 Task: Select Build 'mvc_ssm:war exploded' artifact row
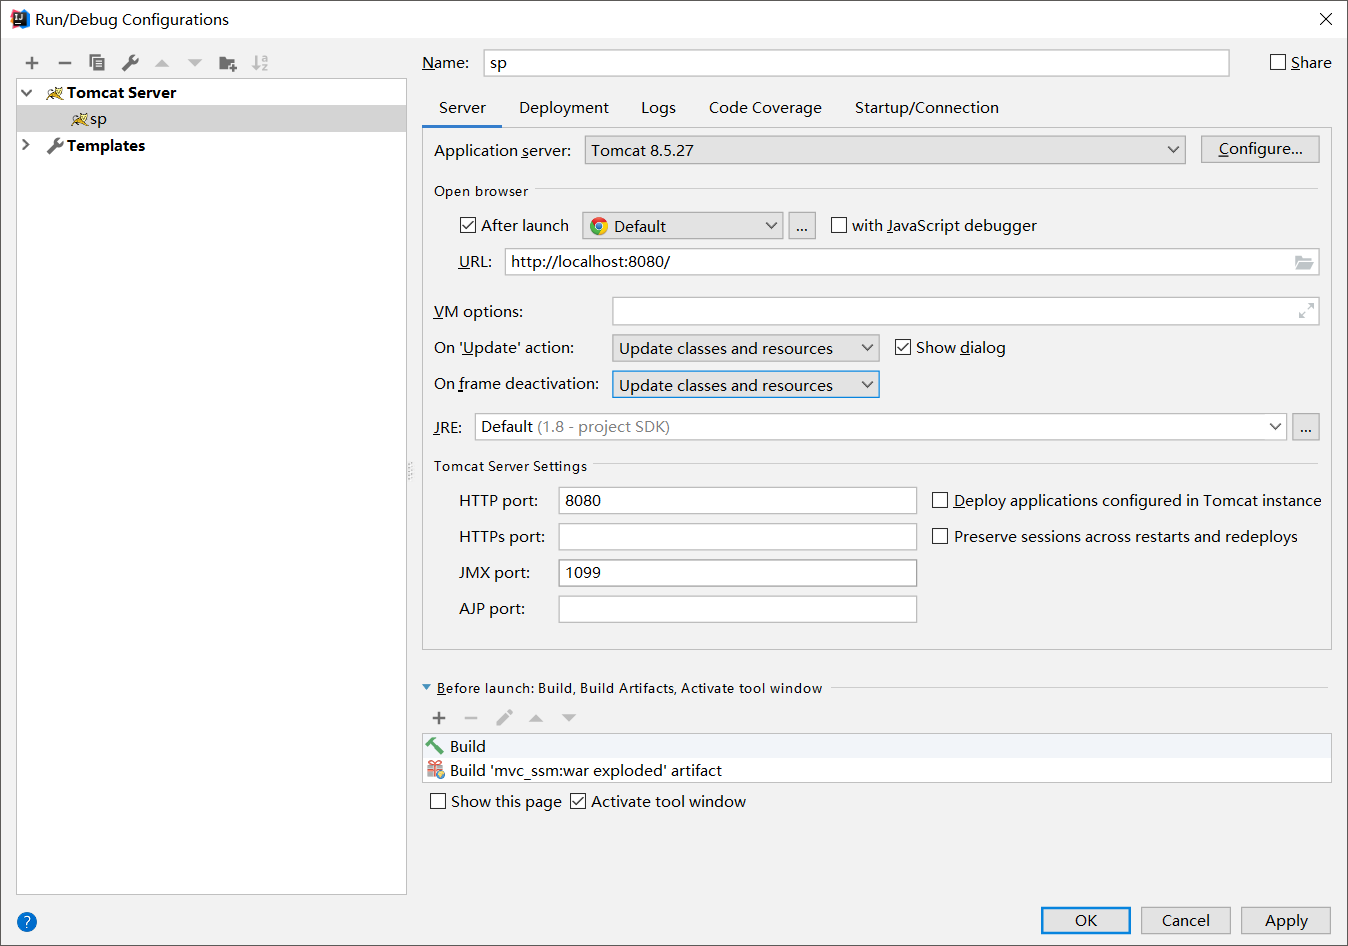(877, 770)
